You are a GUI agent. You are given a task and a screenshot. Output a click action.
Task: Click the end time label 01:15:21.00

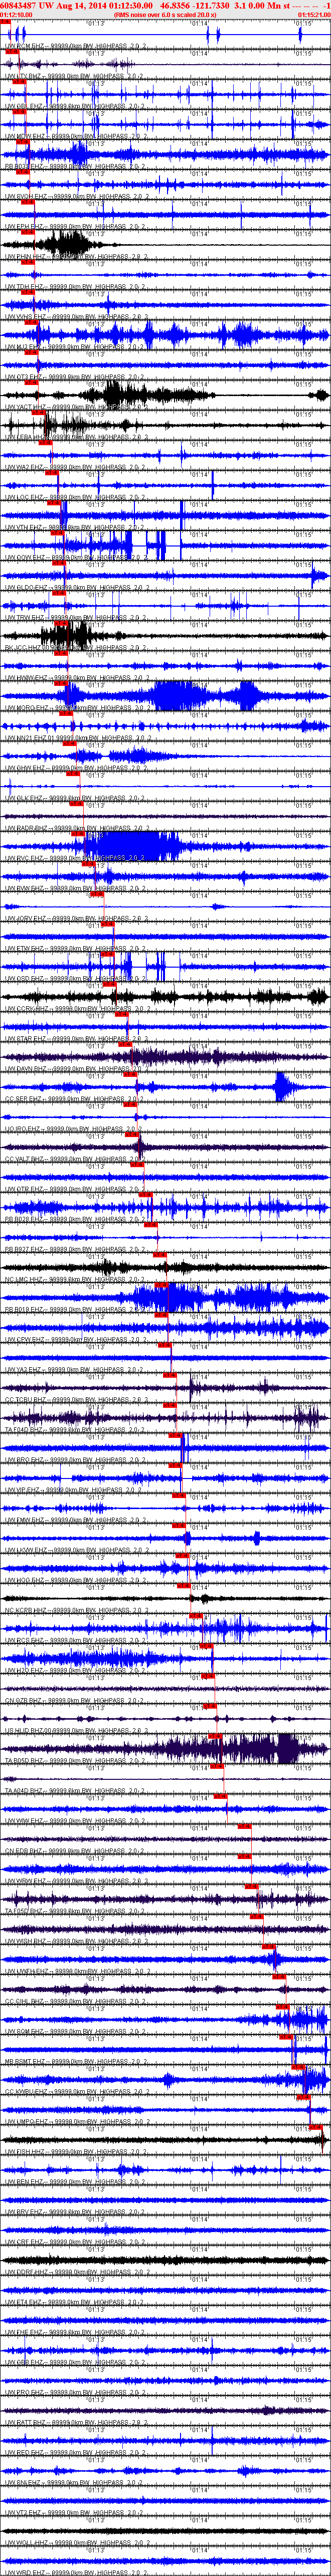pyautogui.click(x=314, y=15)
